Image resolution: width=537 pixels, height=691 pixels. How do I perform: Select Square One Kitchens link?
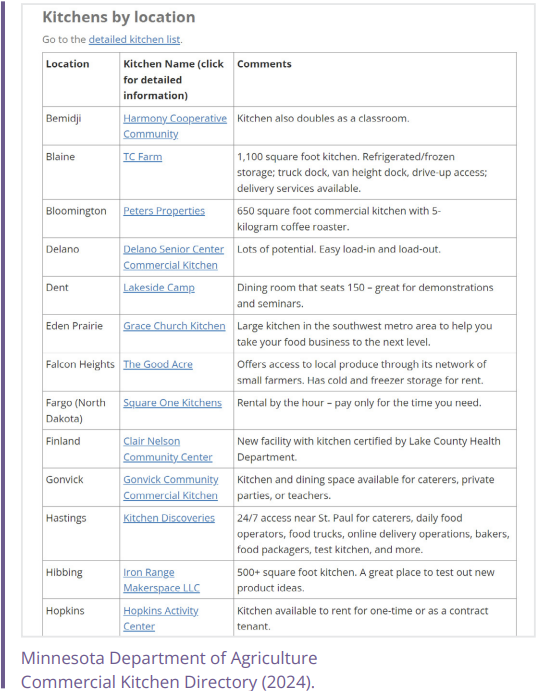172,403
